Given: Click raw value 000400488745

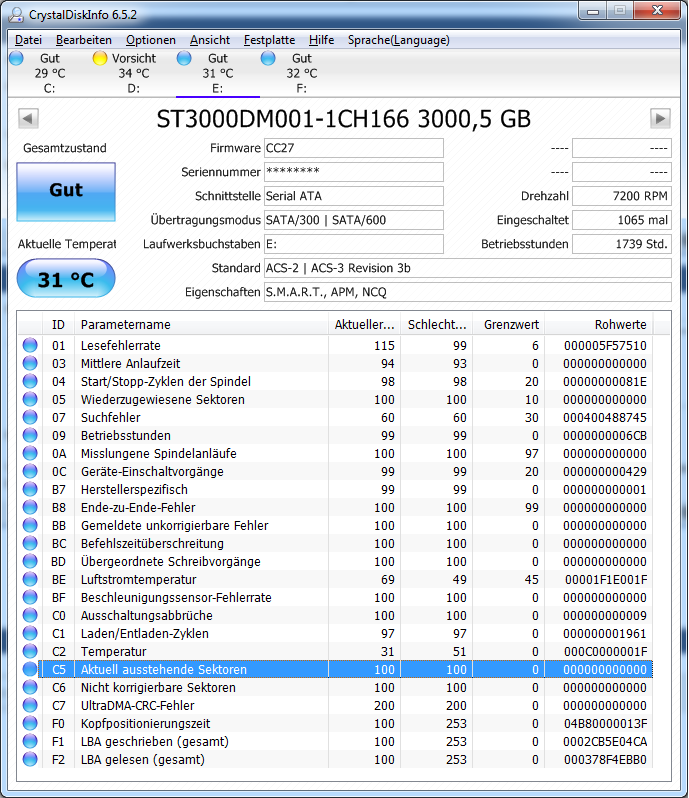Looking at the screenshot, I should coord(605,417).
